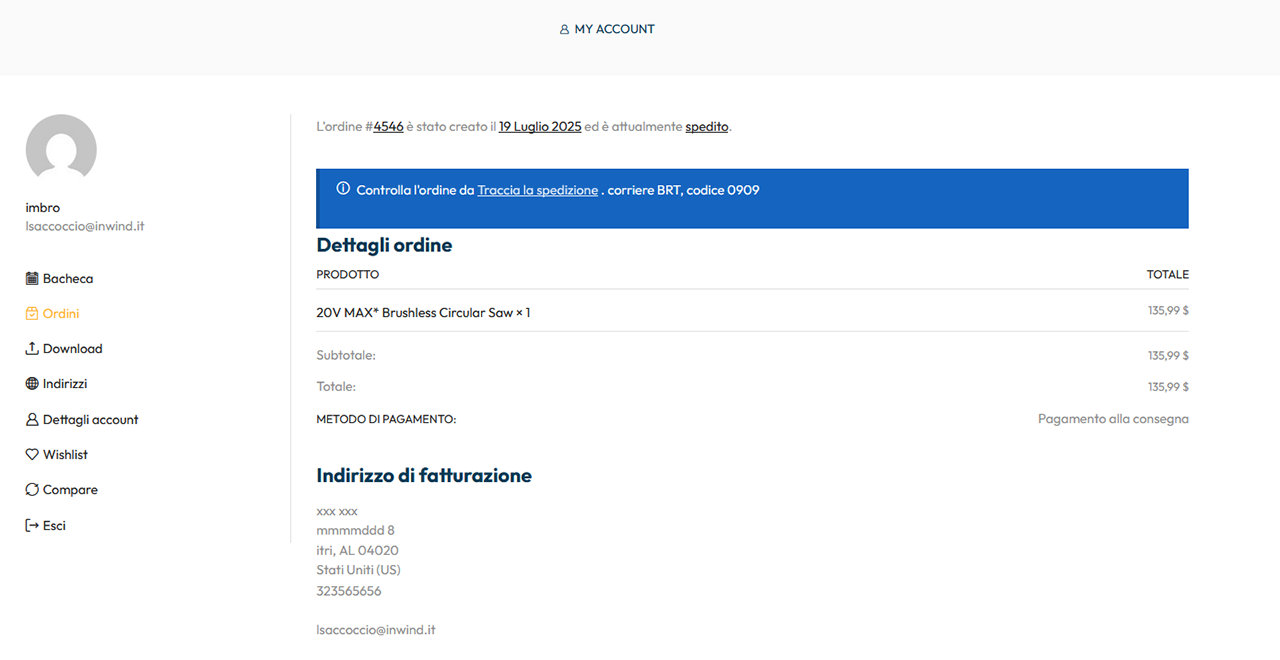Click the Subtotale label
Viewport: 1280px width, 660px height.
(x=346, y=355)
